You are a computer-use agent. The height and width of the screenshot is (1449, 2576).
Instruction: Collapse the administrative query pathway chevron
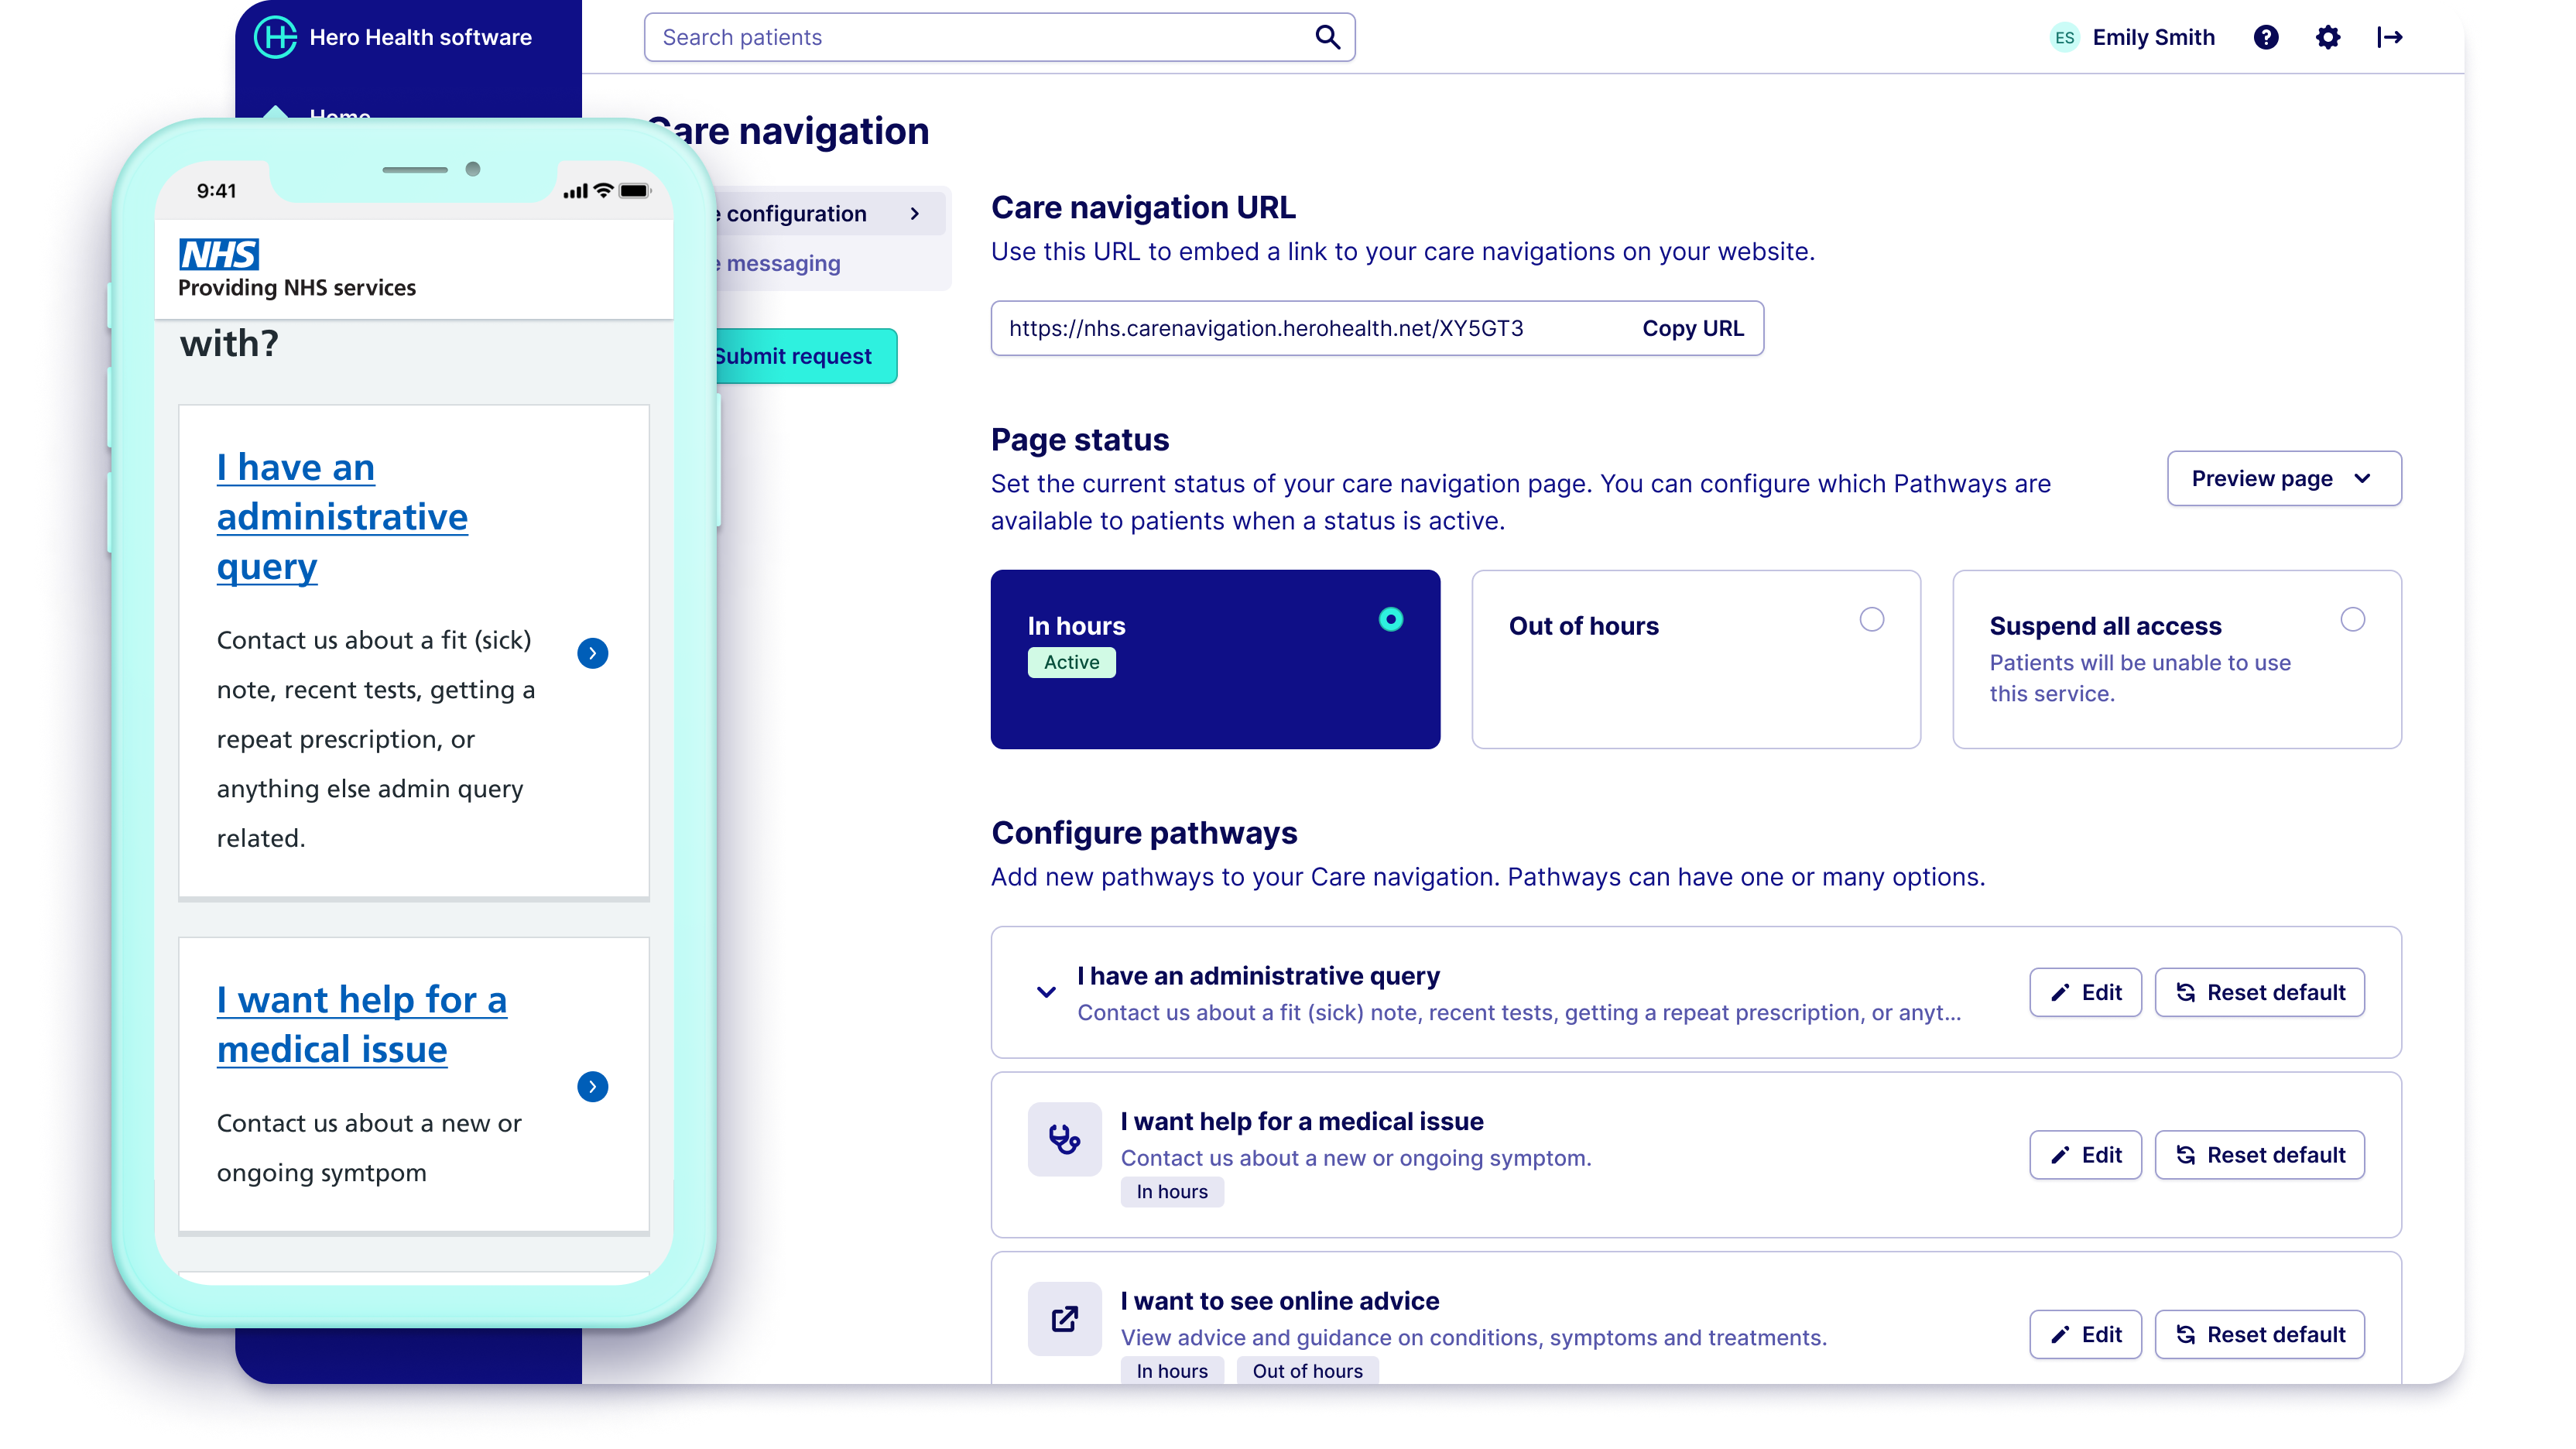pos(1046,992)
